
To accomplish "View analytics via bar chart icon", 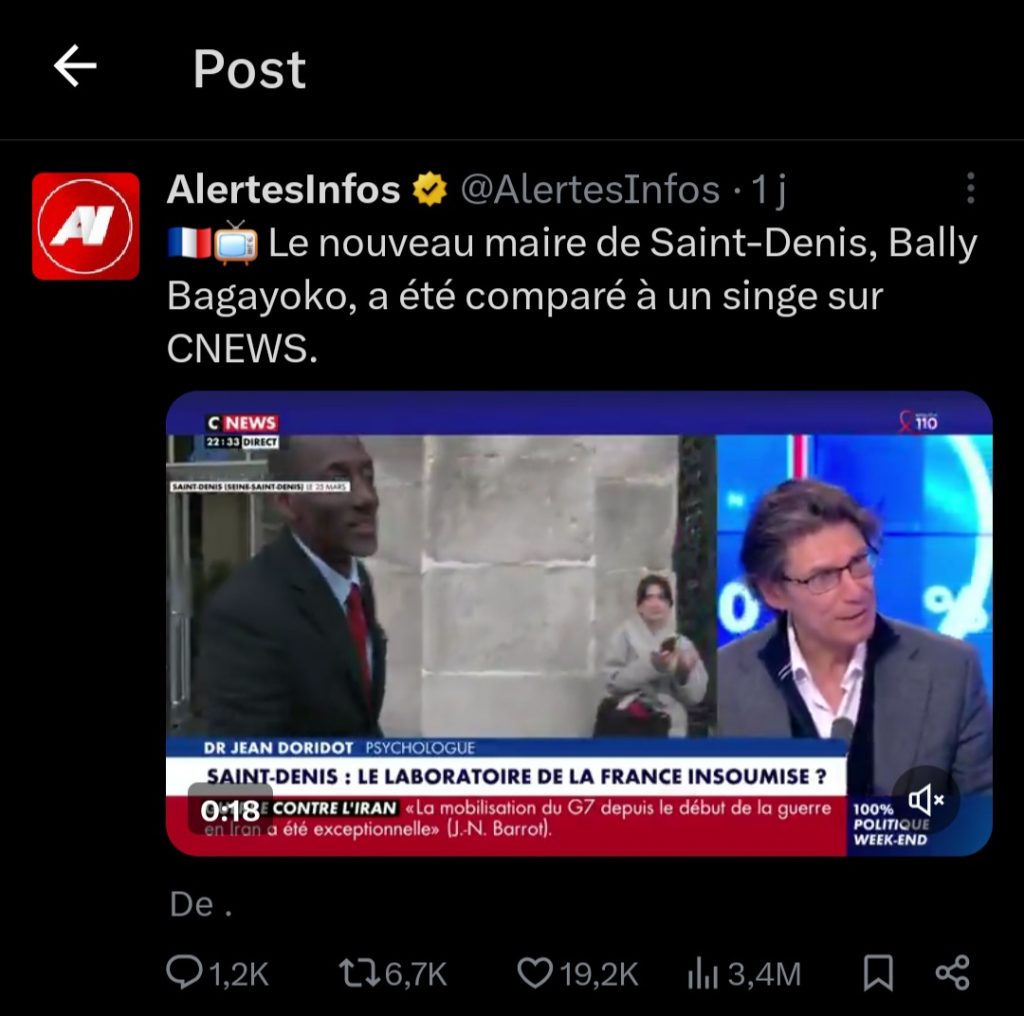I will click(x=703, y=975).
